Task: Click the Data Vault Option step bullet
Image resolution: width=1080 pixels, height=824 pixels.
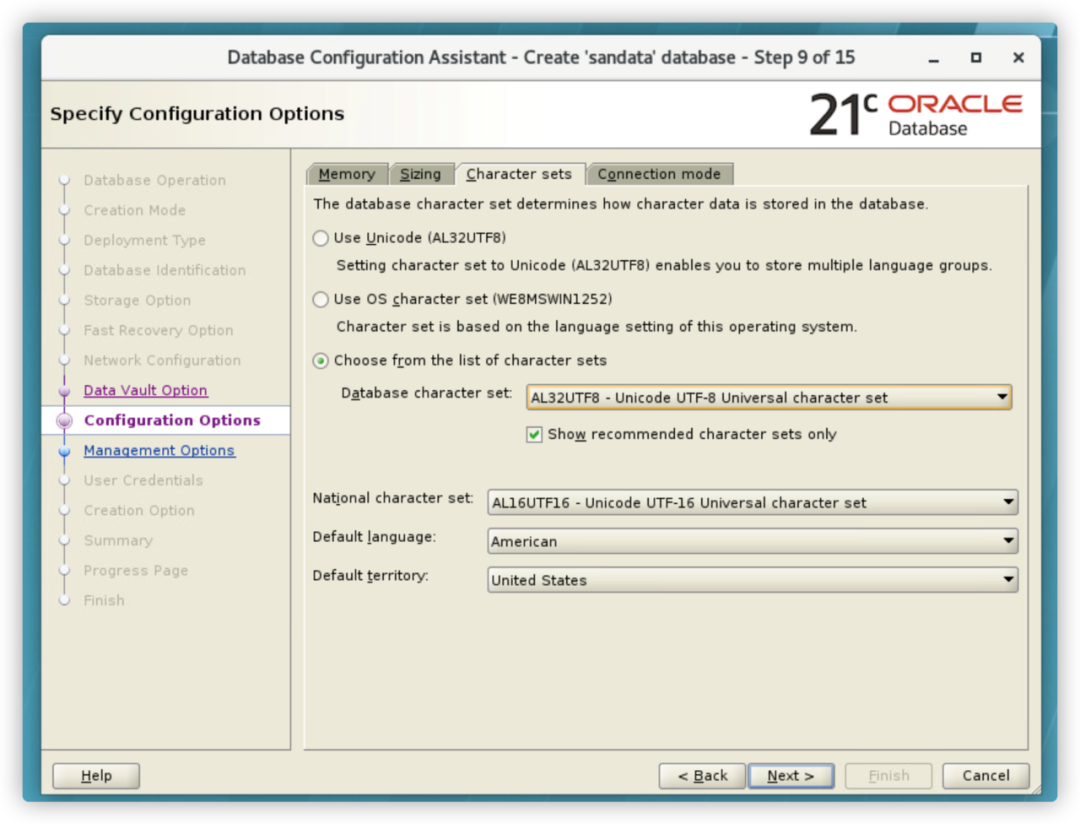Action: point(65,391)
